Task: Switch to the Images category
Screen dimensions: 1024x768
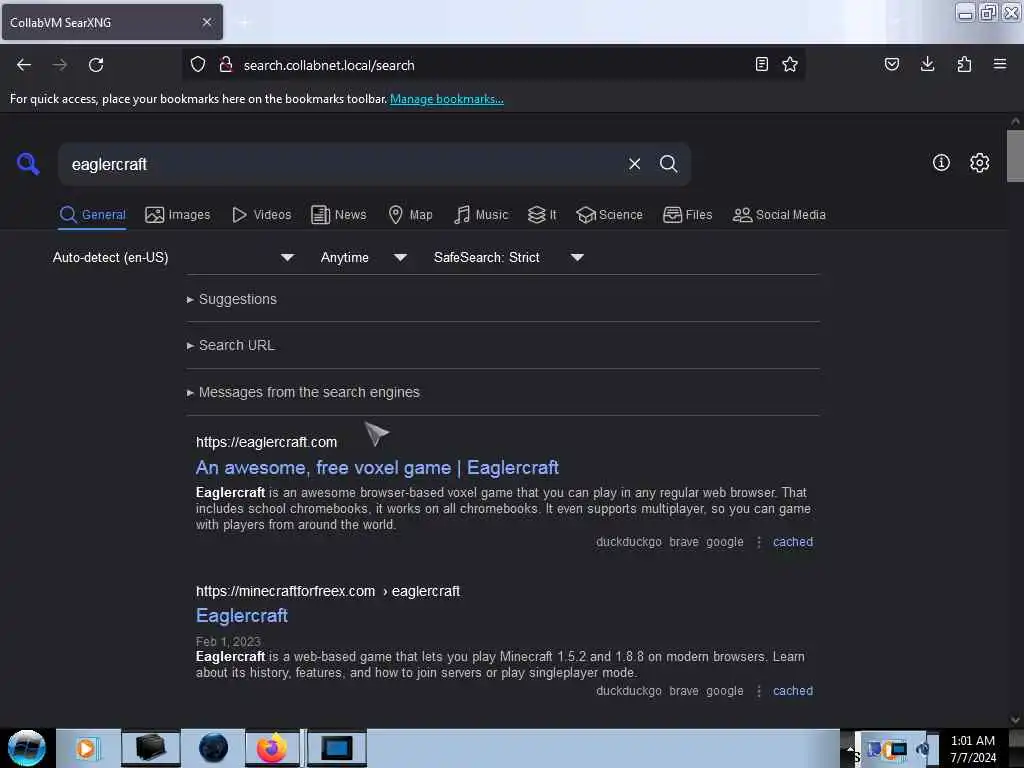Action: tap(178, 215)
